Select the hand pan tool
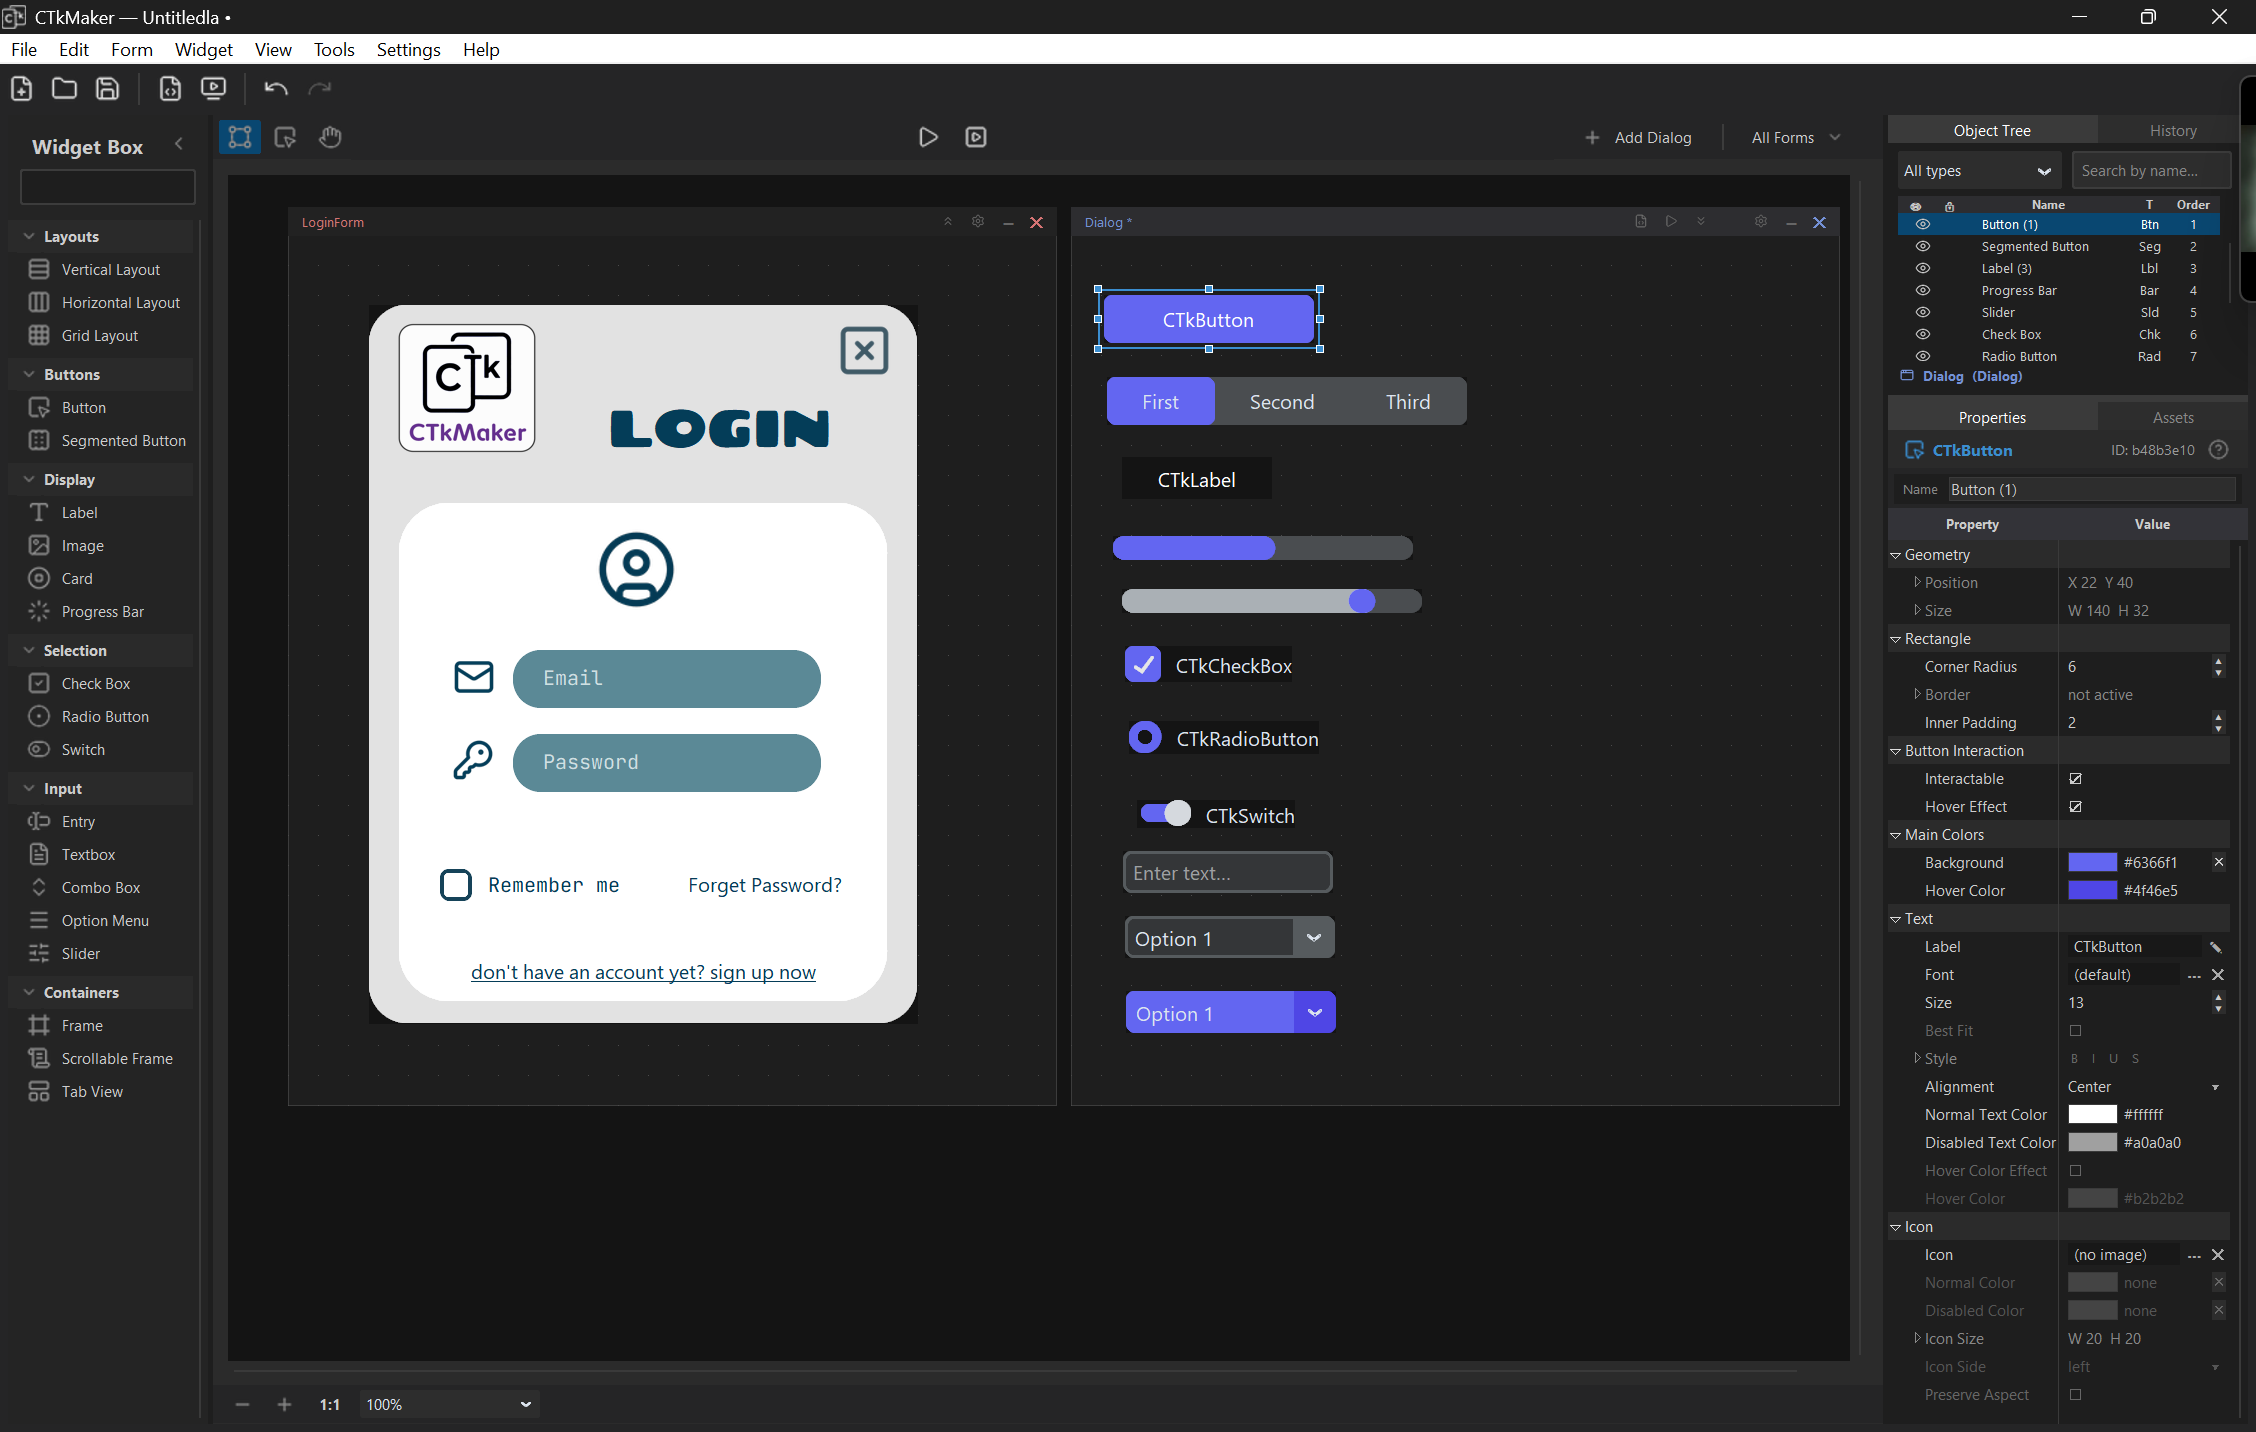Screen dimensions: 2256x1432 [330, 137]
